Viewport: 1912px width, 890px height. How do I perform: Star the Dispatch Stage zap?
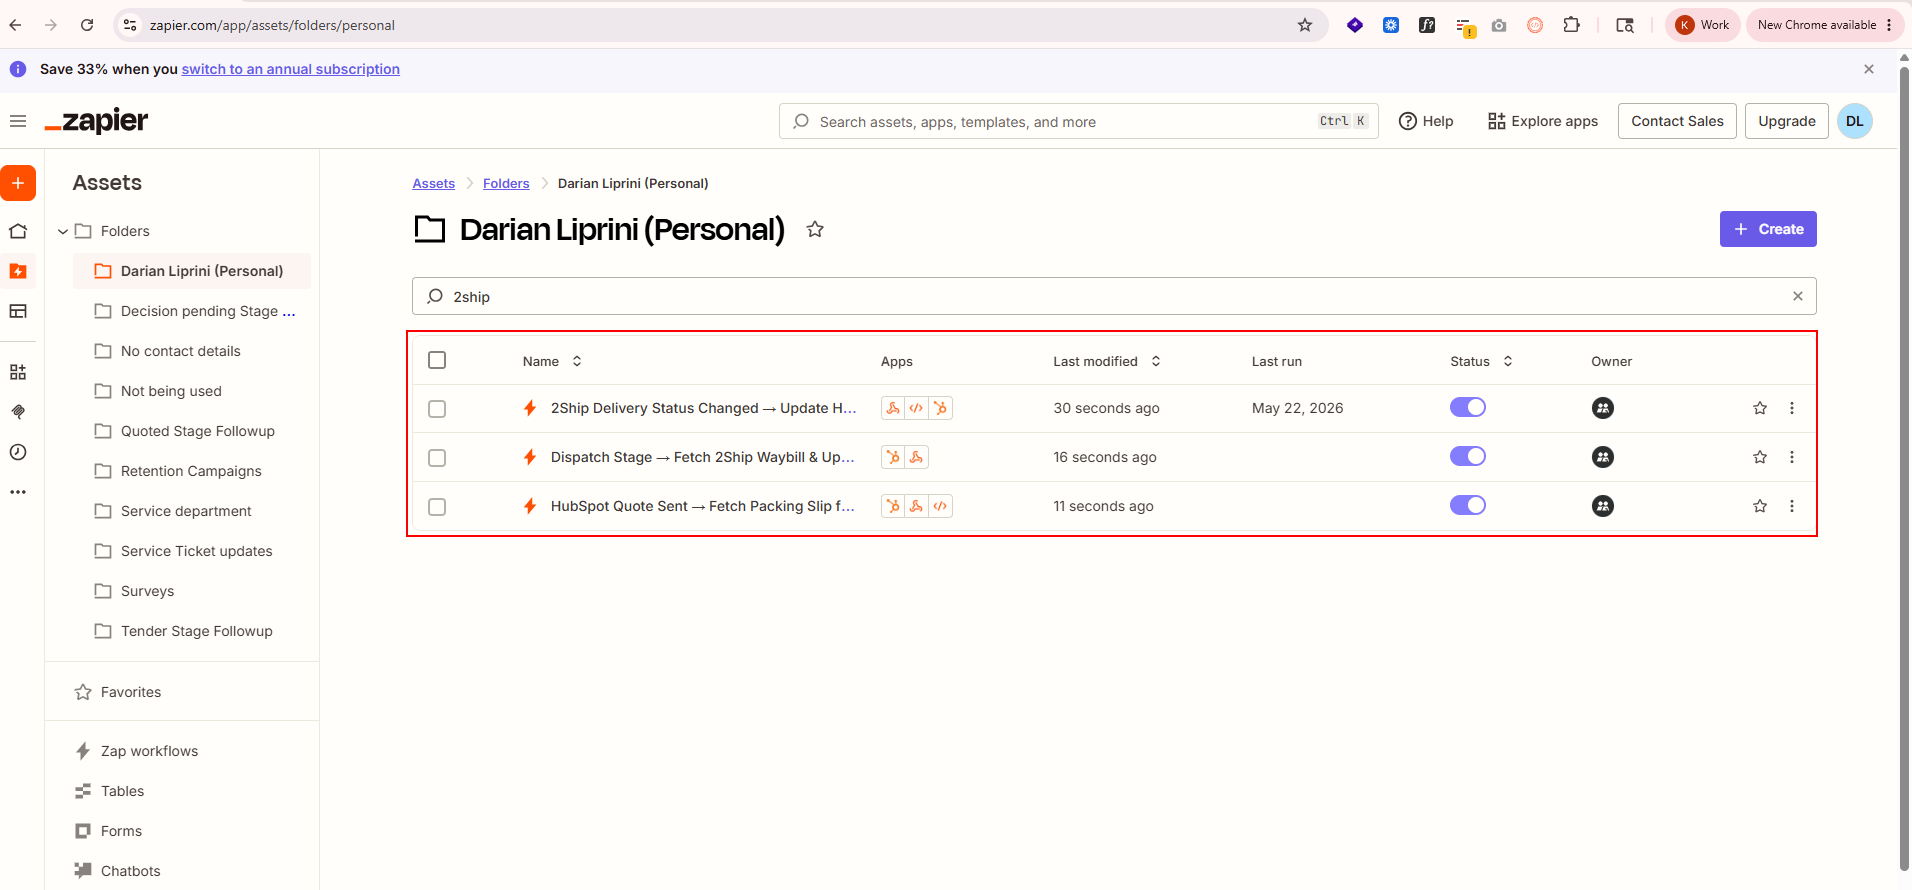point(1760,457)
